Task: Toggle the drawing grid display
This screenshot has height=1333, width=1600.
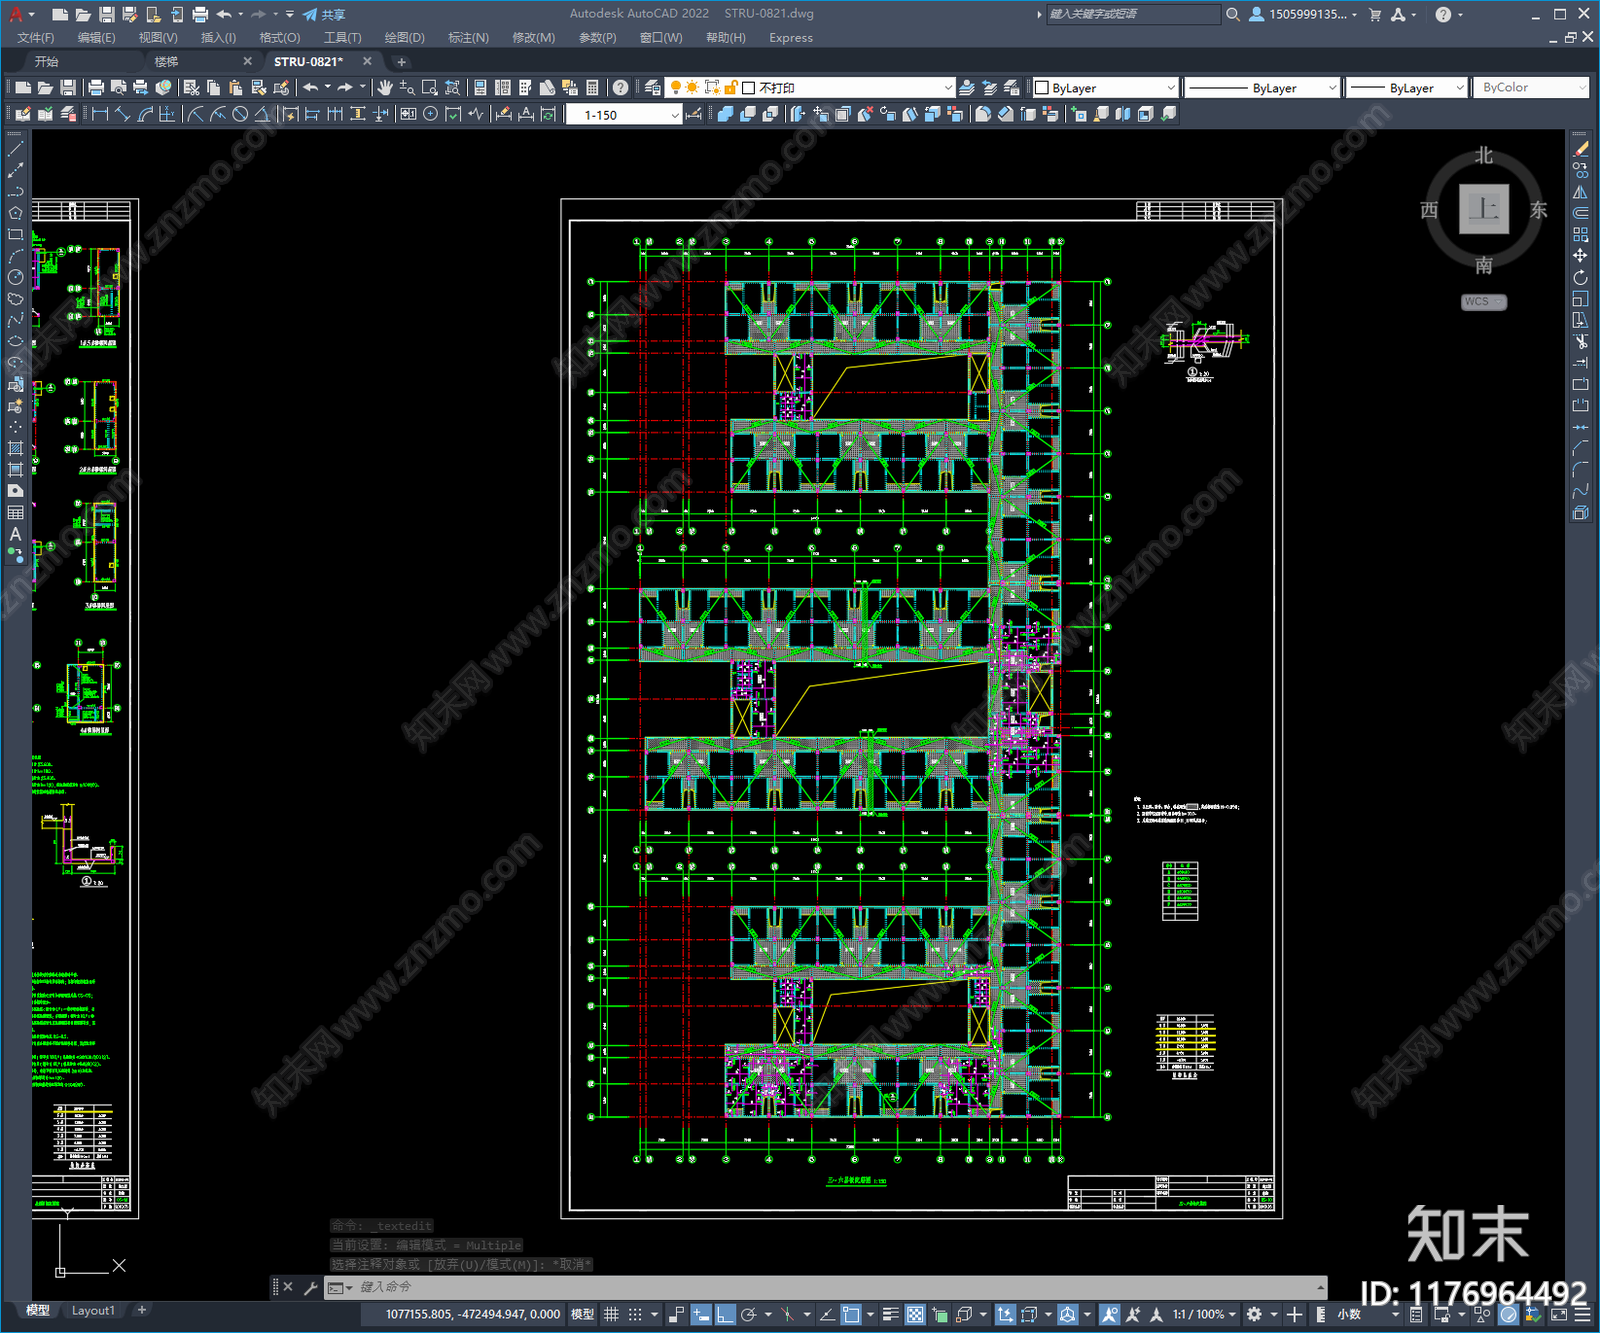Action: [x=611, y=1314]
